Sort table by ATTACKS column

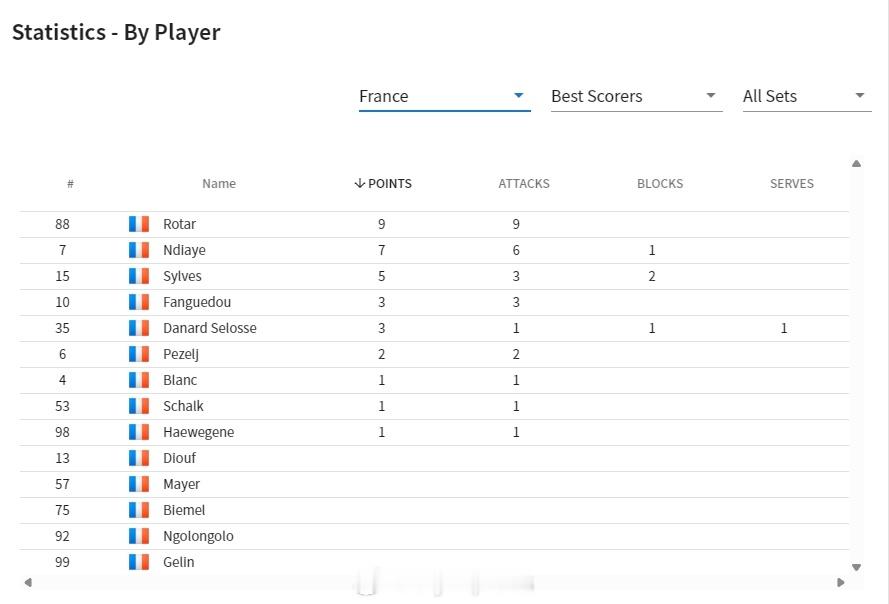(x=524, y=184)
